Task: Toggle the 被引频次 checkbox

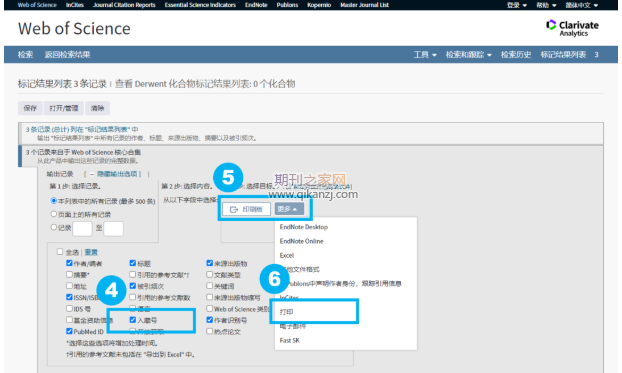Action: [133, 285]
